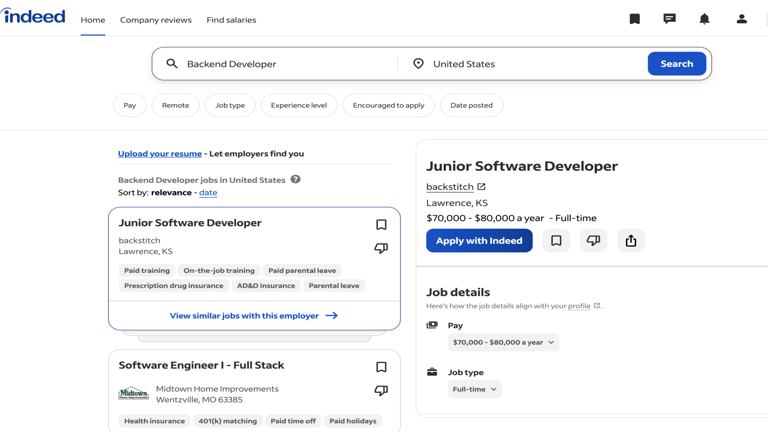Save Software Engineer I job bookmark

coord(381,367)
